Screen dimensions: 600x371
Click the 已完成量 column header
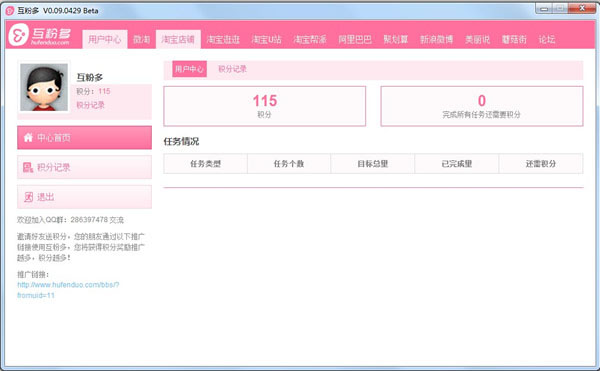point(457,164)
